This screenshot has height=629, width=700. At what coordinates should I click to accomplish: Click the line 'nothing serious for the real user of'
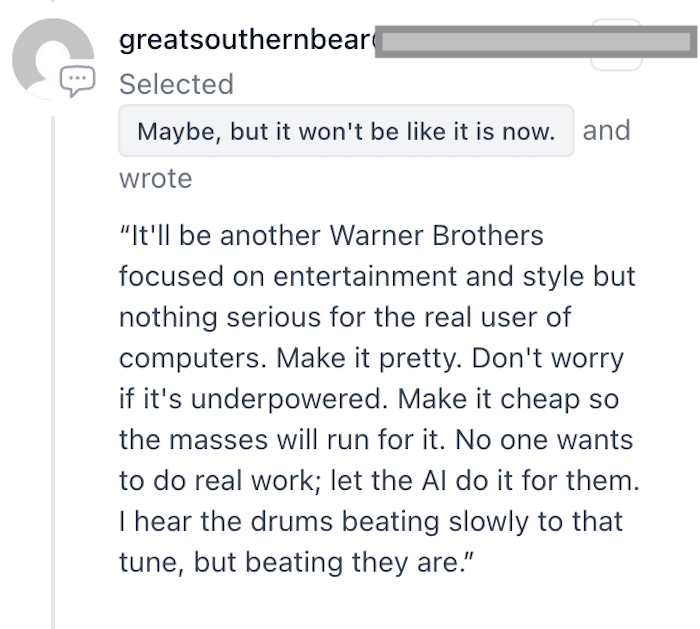tap(345, 317)
